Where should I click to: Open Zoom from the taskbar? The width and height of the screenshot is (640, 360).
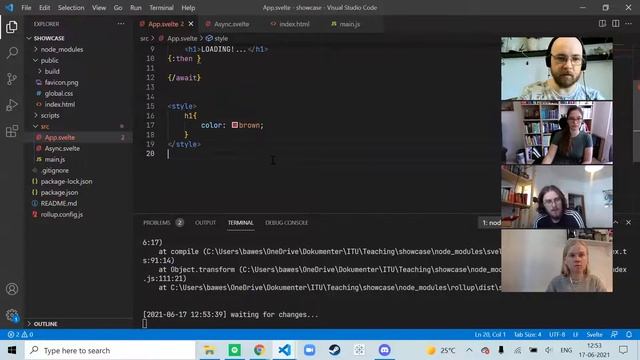[x=309, y=350]
